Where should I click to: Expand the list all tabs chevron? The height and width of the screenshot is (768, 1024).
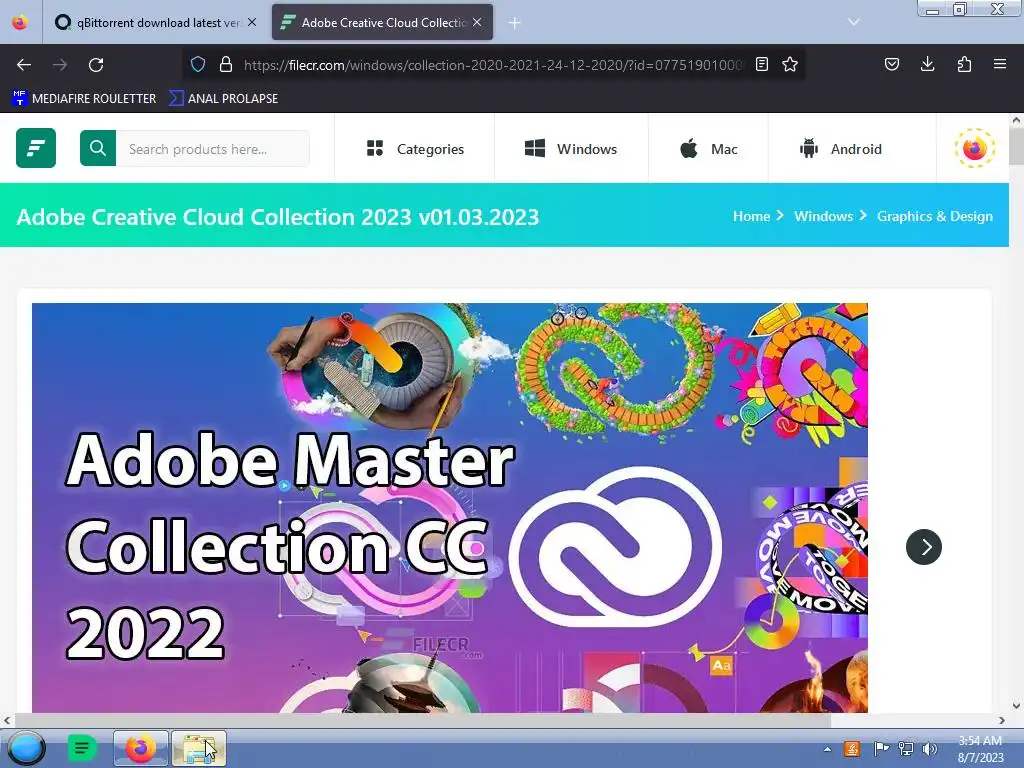(x=854, y=22)
